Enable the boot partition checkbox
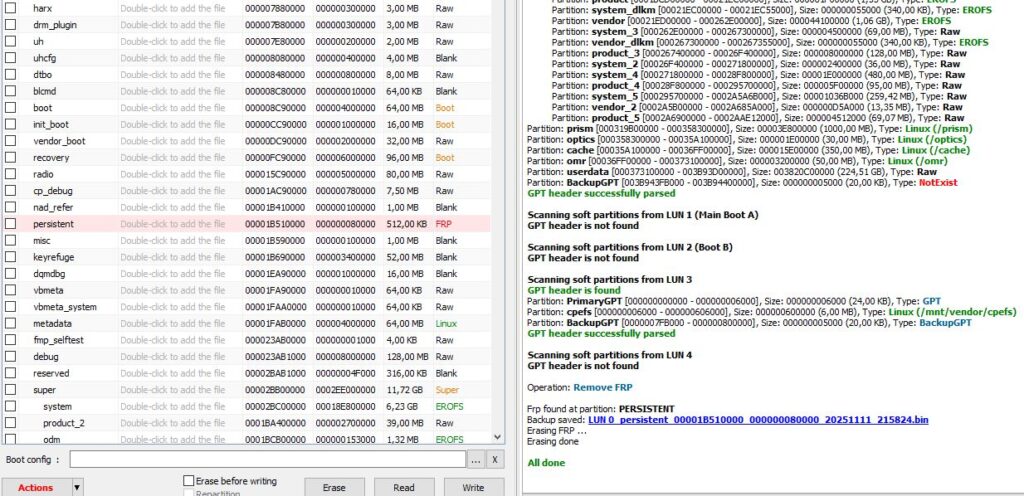This screenshot has width=1024, height=496. click(11, 108)
